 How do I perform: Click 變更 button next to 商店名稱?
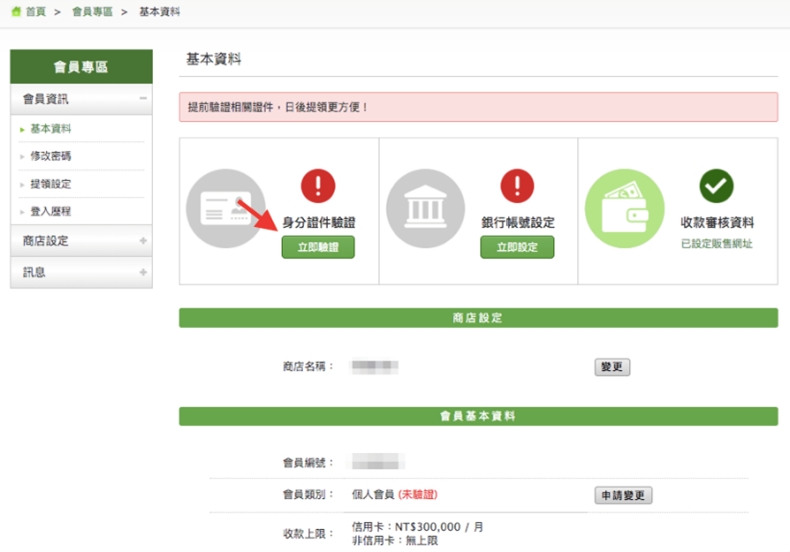pyautogui.click(x=612, y=367)
